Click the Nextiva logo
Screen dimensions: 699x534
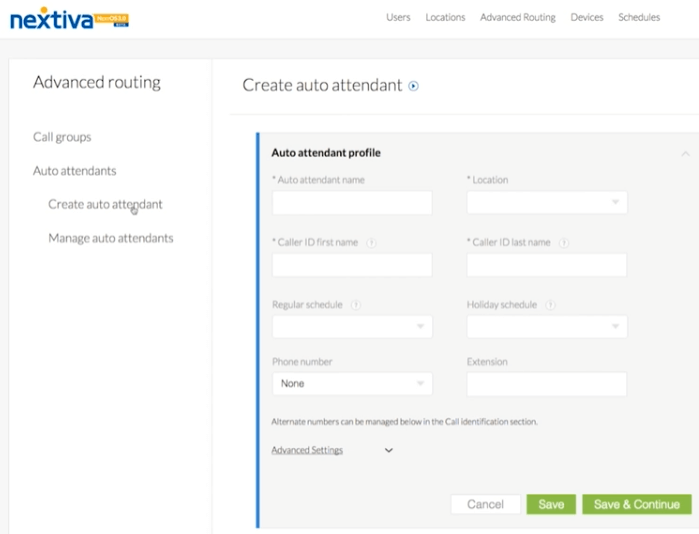69,18
